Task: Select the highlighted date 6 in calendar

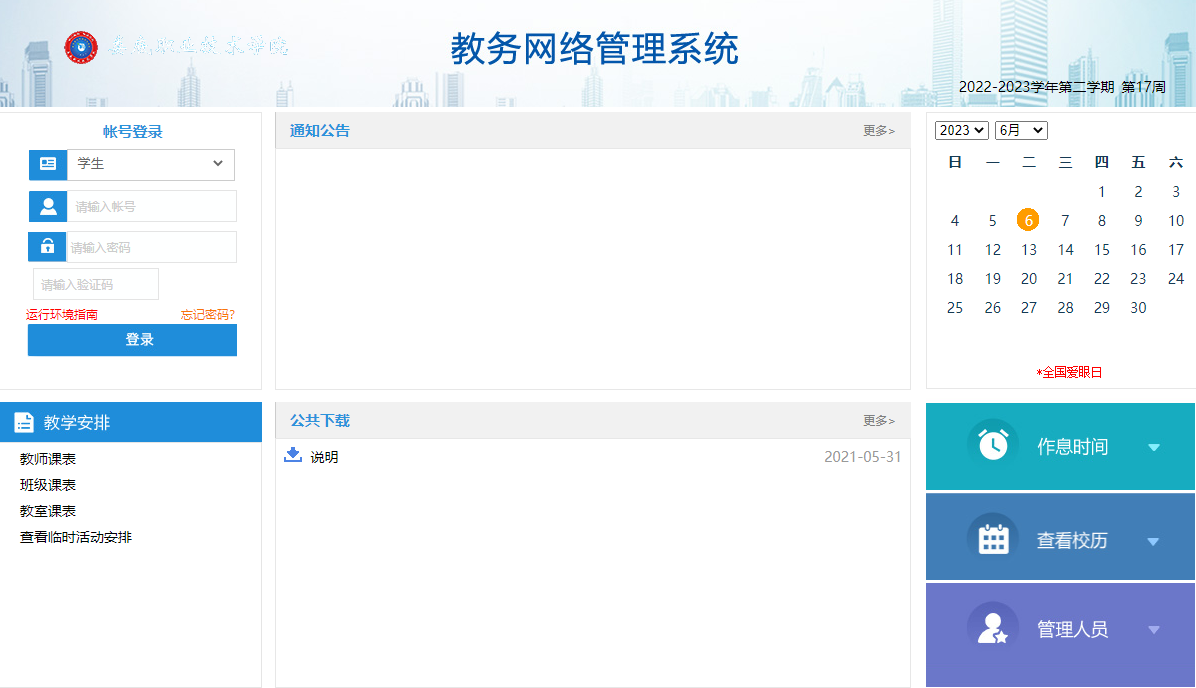Action: (1028, 221)
